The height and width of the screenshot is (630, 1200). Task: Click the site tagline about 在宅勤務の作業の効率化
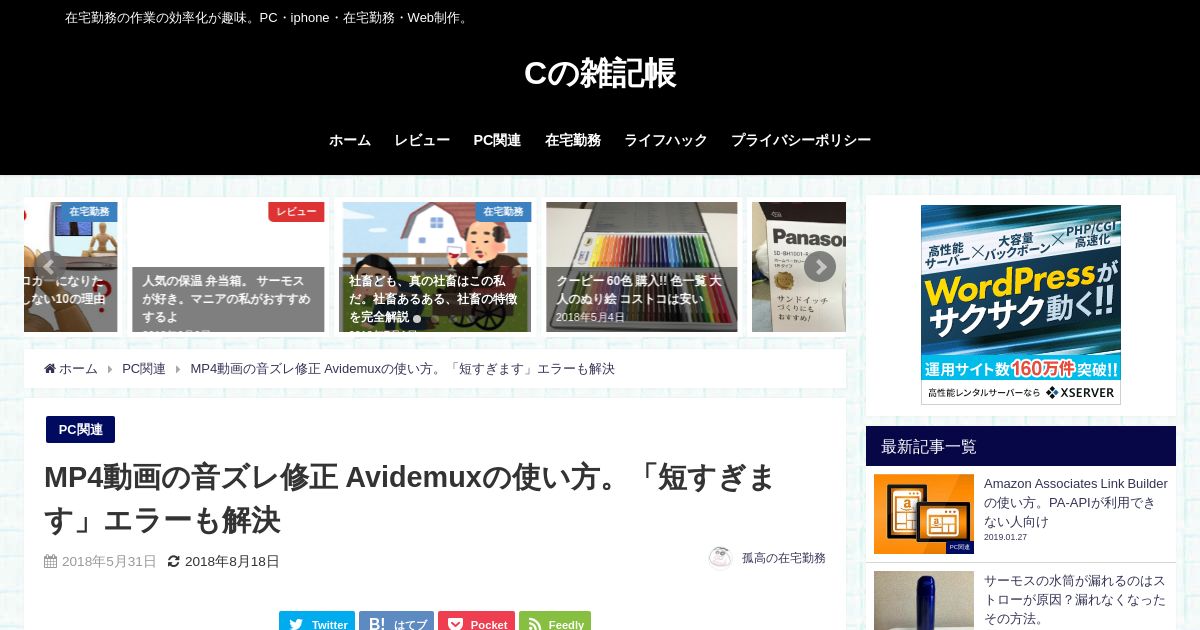click(269, 18)
